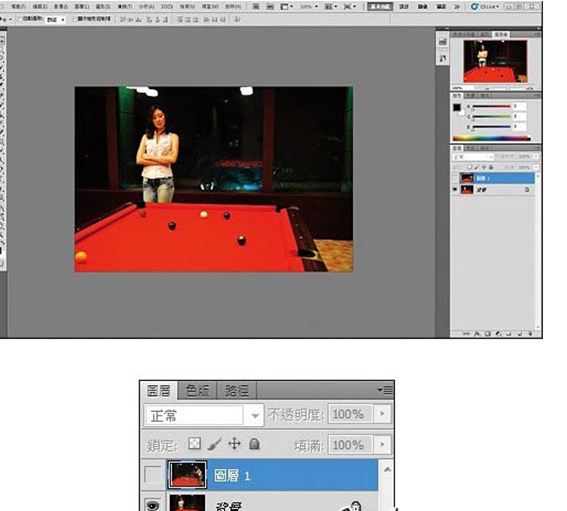Click the background layer lock icon in window's panel
Screen dimensions: 567x511
click(x=526, y=190)
